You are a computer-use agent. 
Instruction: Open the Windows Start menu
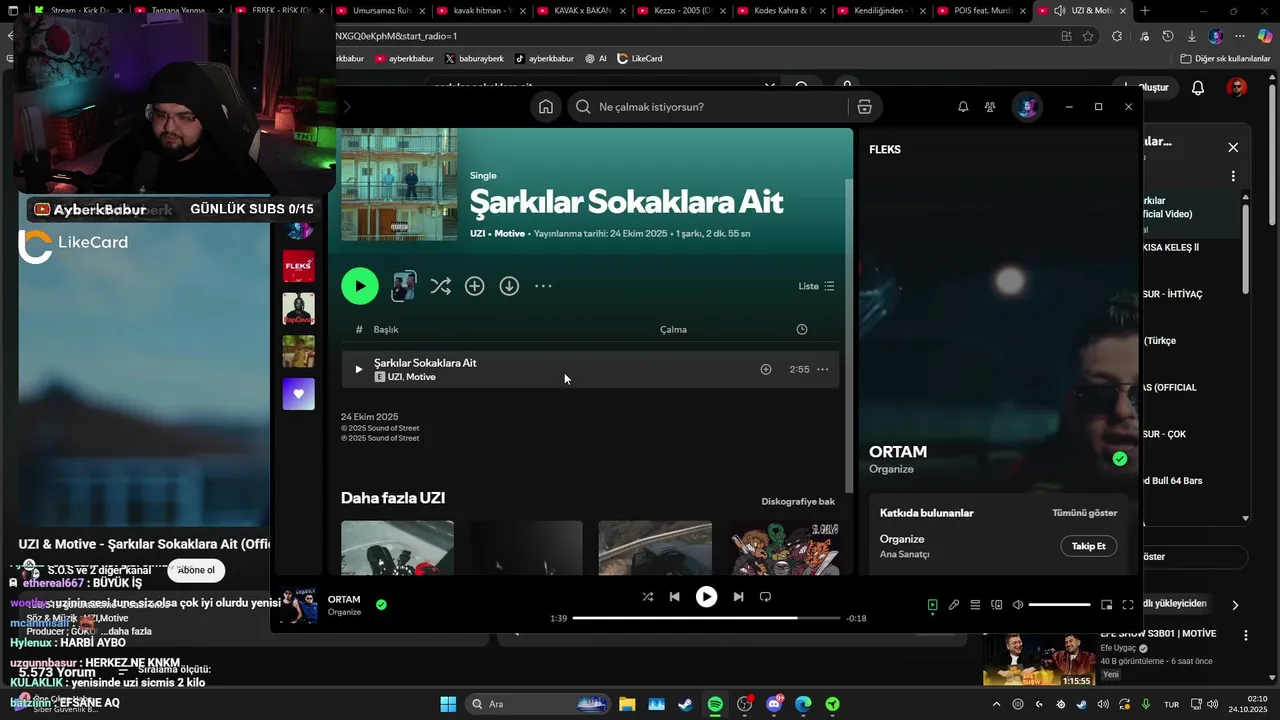coord(448,704)
